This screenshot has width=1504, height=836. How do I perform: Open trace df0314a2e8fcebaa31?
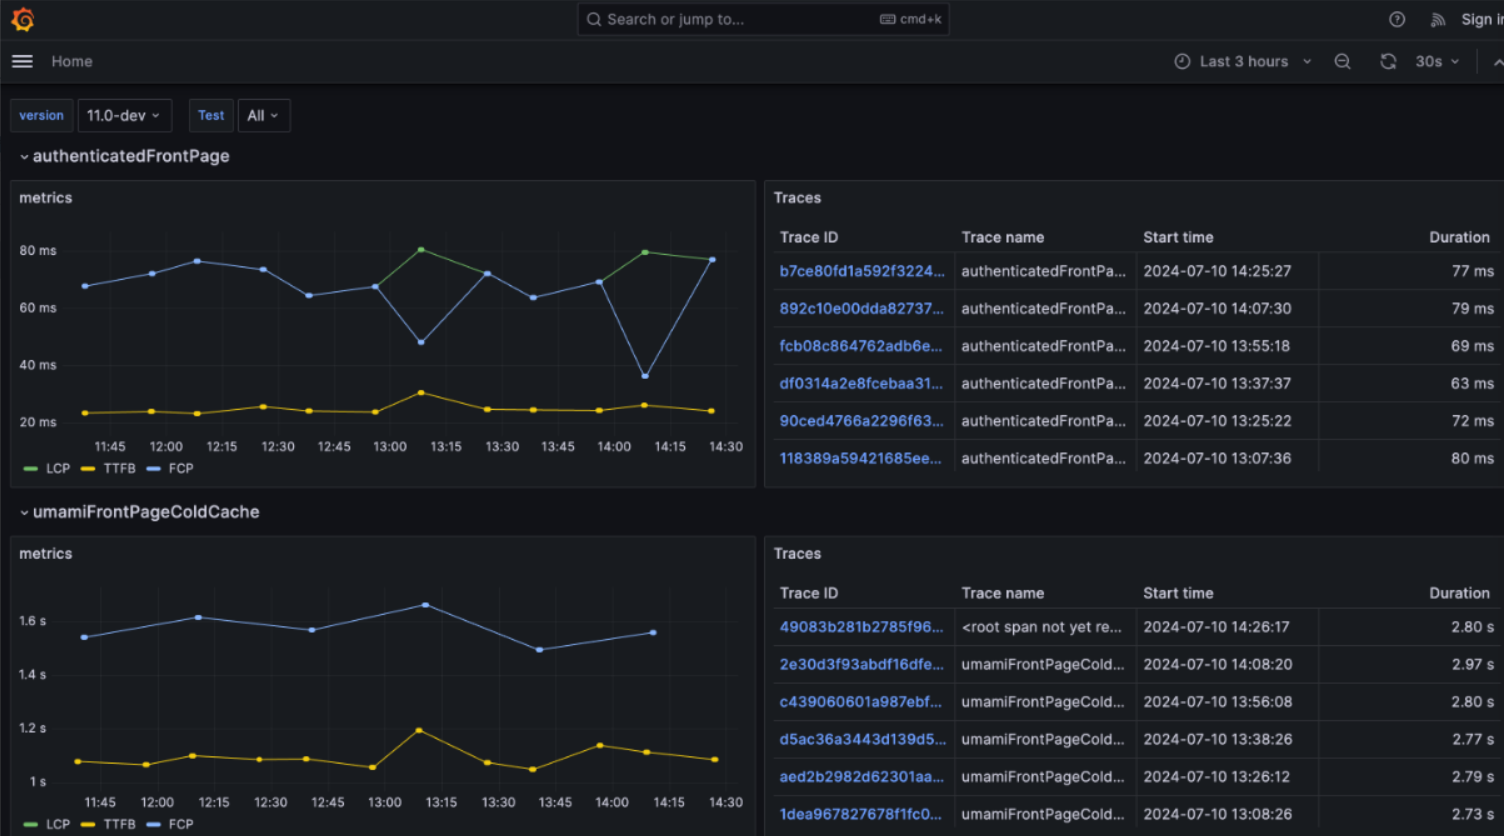click(x=861, y=383)
